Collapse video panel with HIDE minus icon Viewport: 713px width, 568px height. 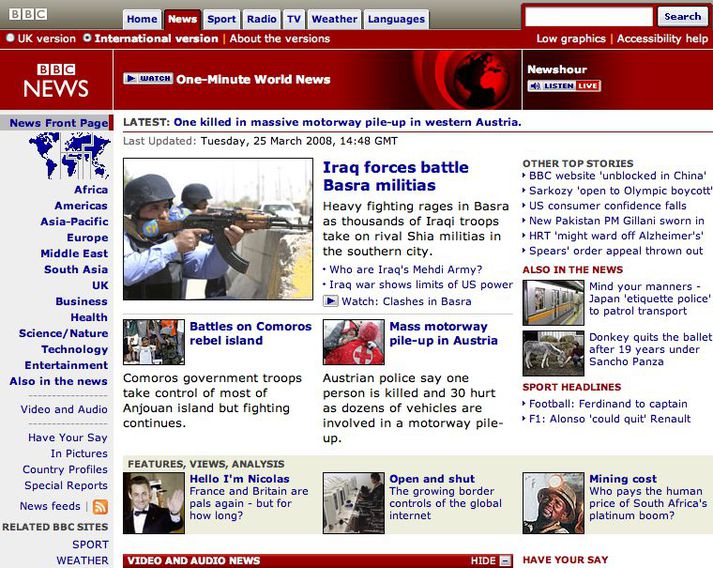click(x=505, y=561)
